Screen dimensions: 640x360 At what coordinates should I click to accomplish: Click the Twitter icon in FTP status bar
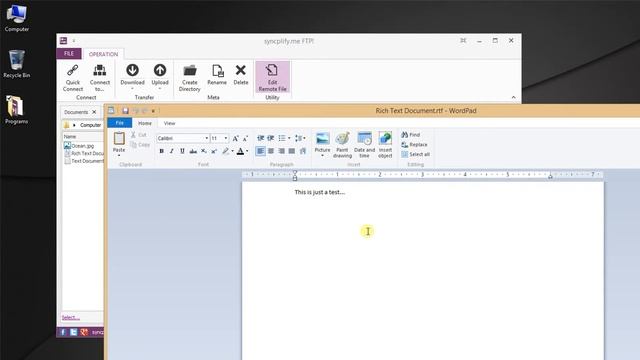(73, 332)
